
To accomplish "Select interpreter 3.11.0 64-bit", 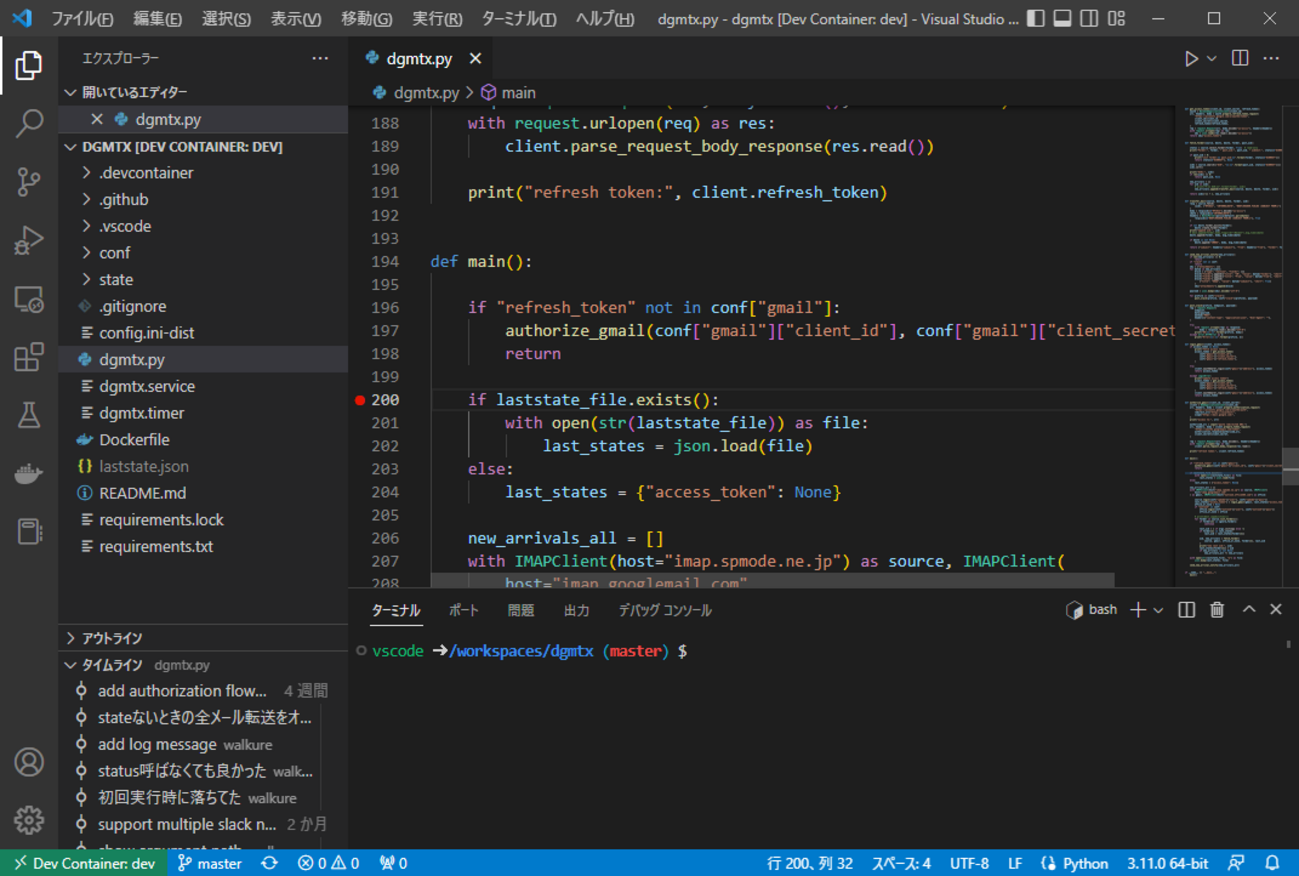I will point(1167,863).
